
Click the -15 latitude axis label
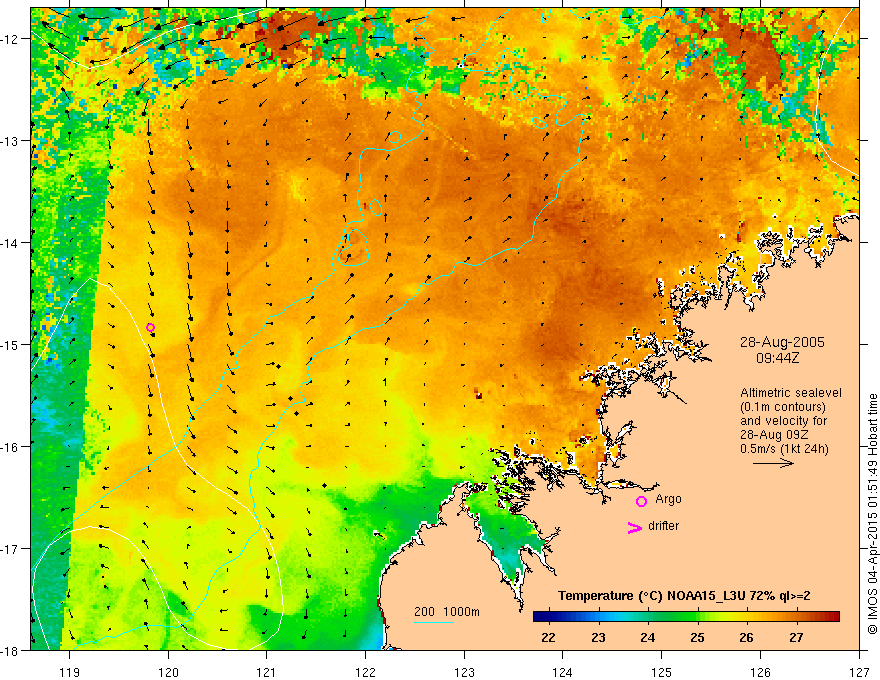pos(11,345)
